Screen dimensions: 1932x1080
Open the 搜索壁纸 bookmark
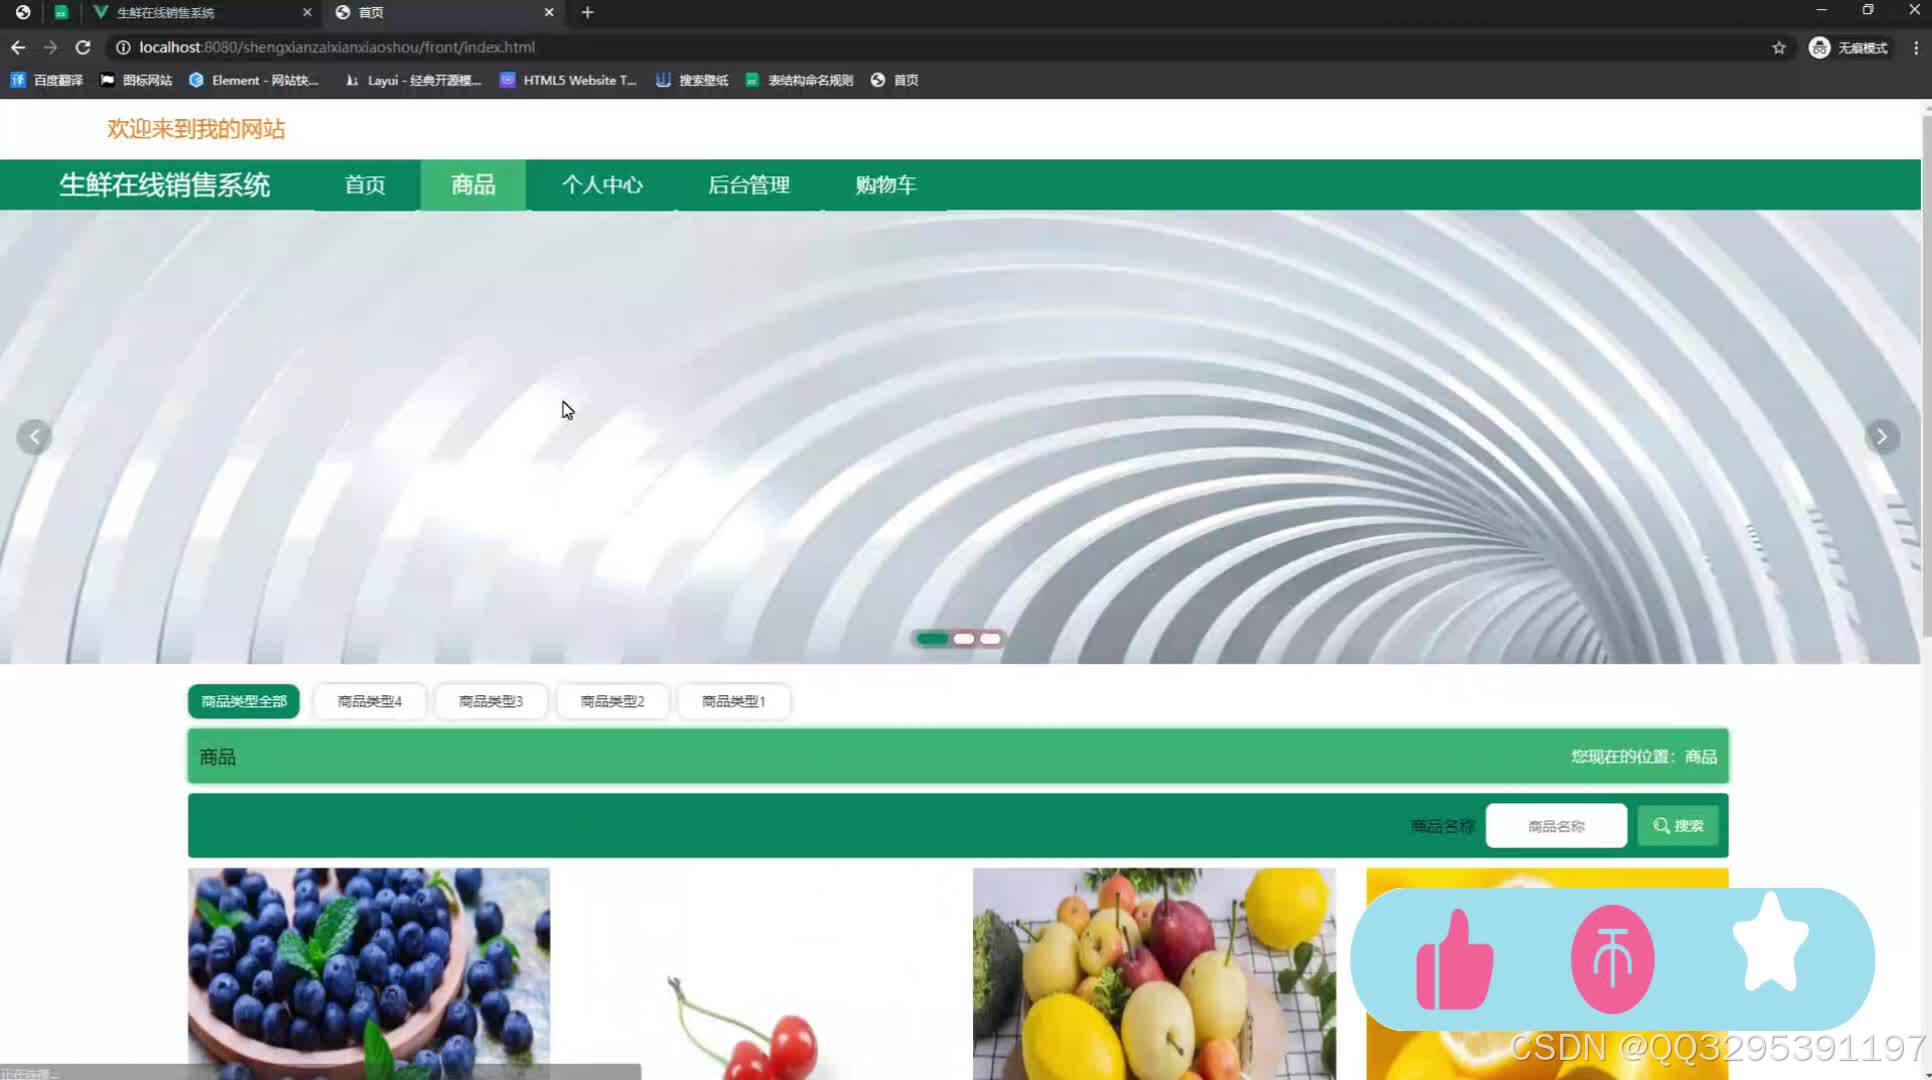pos(692,80)
